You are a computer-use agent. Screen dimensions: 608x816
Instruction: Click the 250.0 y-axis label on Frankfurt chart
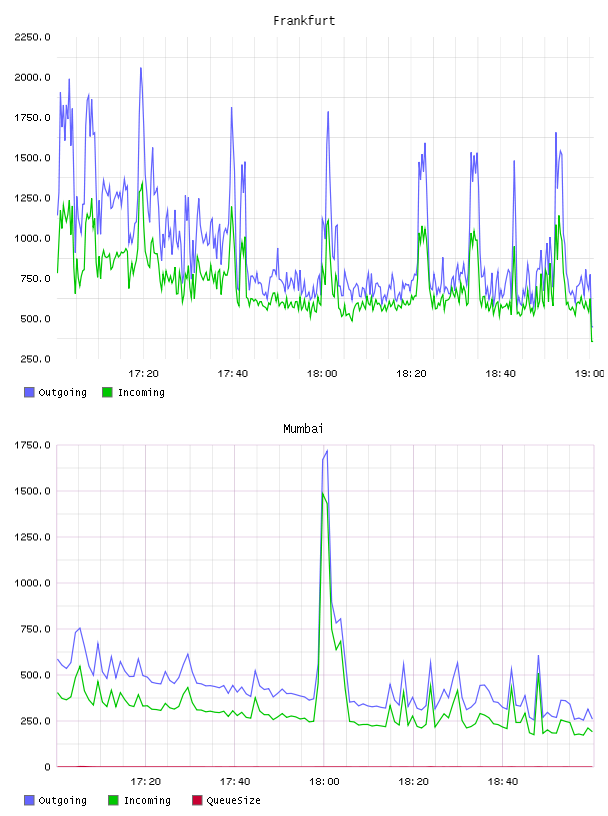(x=35, y=359)
